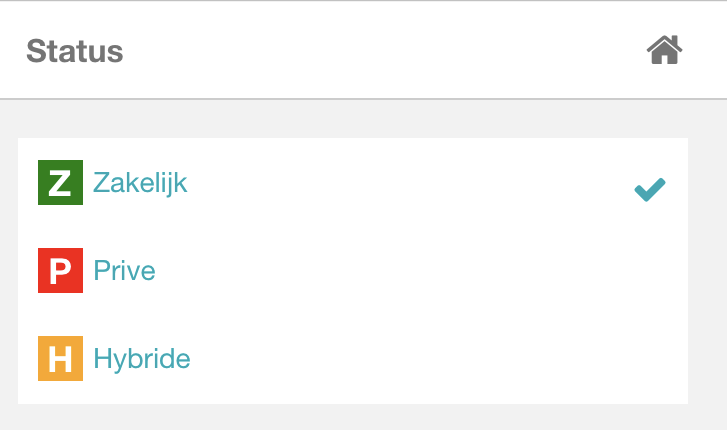
Task: Switch status to Prive using its text
Action: (124, 270)
